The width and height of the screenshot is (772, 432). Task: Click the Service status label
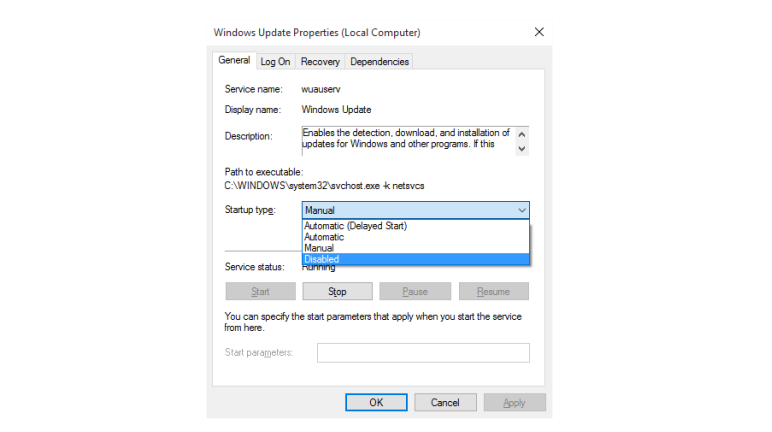click(255, 266)
